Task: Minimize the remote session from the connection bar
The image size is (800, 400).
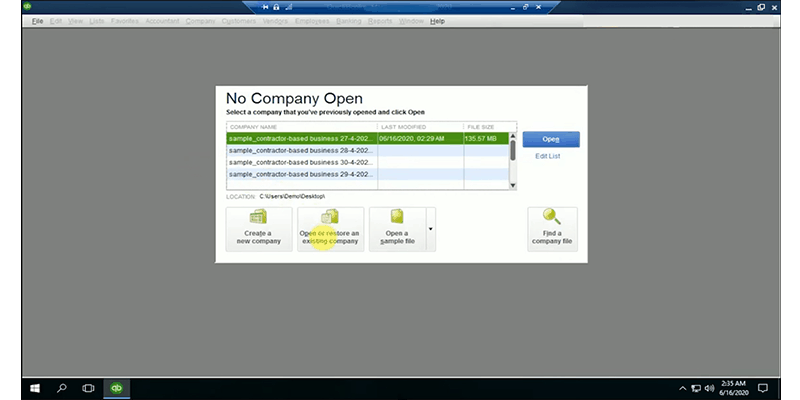Action: click(513, 7)
